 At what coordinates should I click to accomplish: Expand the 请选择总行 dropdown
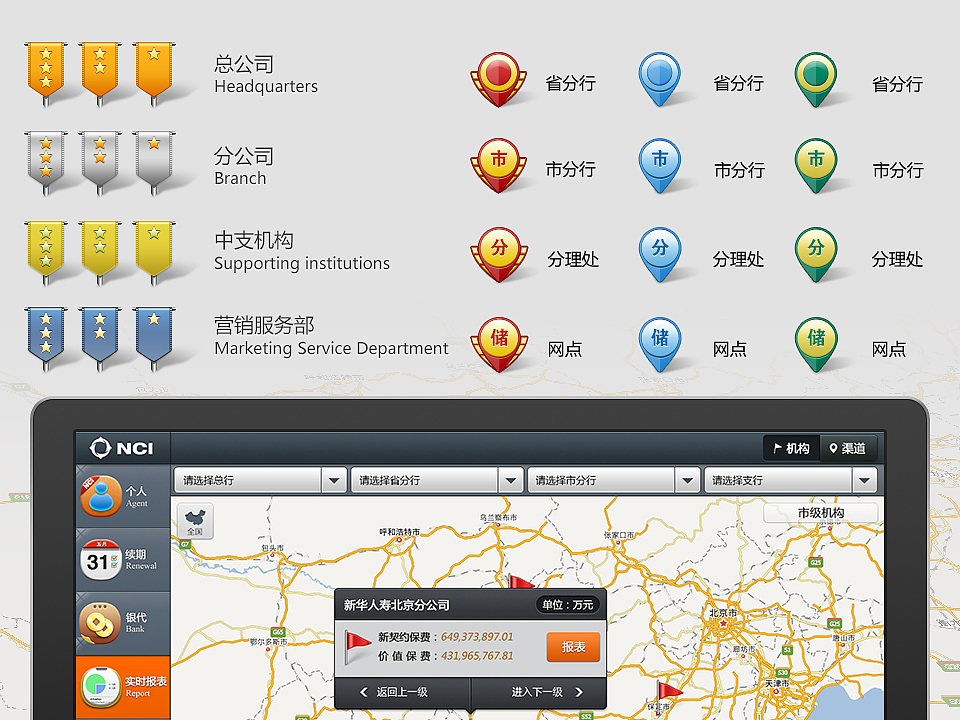(259, 480)
